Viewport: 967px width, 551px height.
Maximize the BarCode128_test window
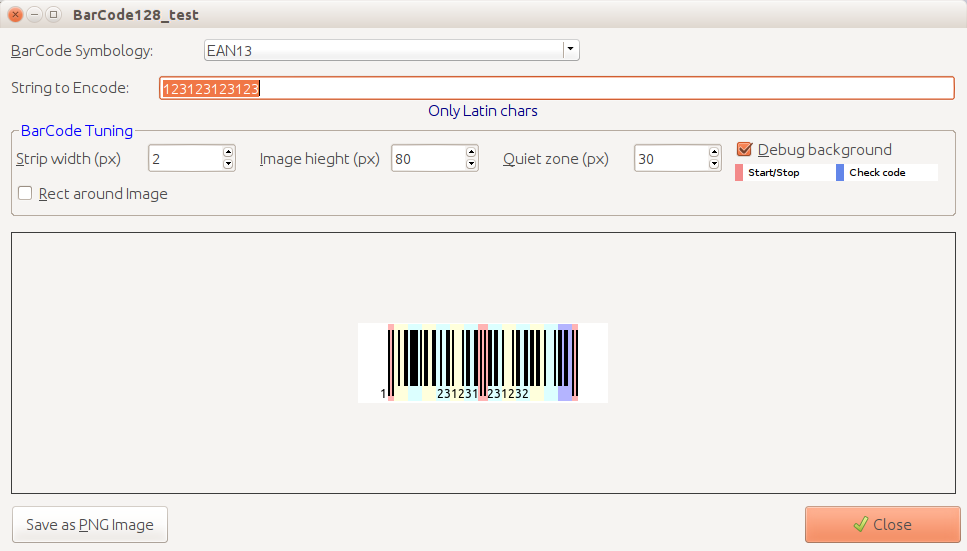(53, 15)
